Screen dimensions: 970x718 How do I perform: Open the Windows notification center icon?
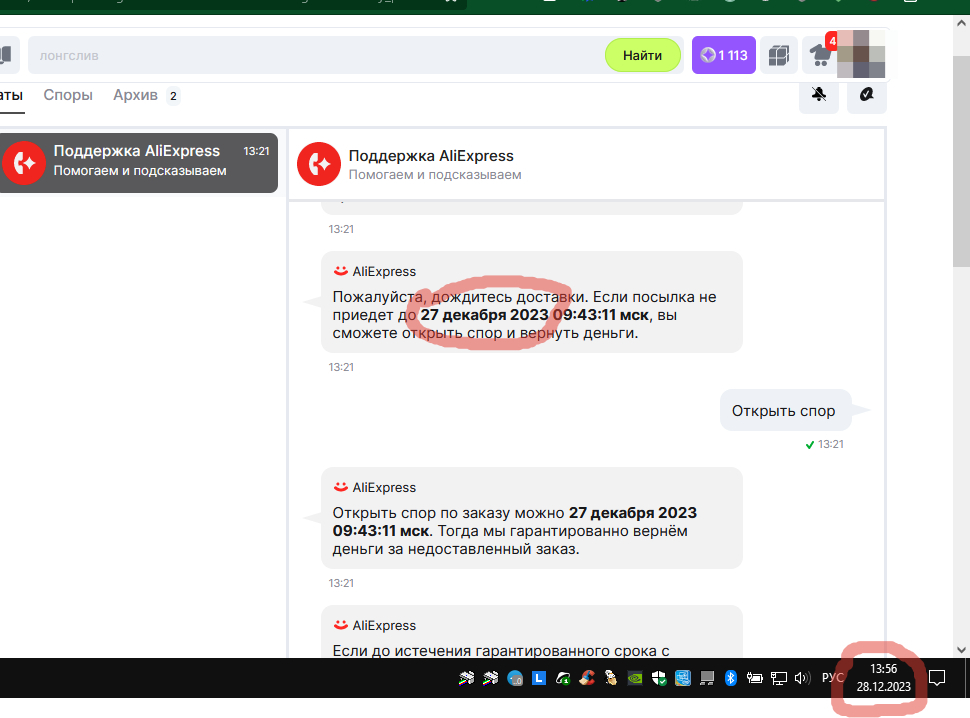(937, 678)
